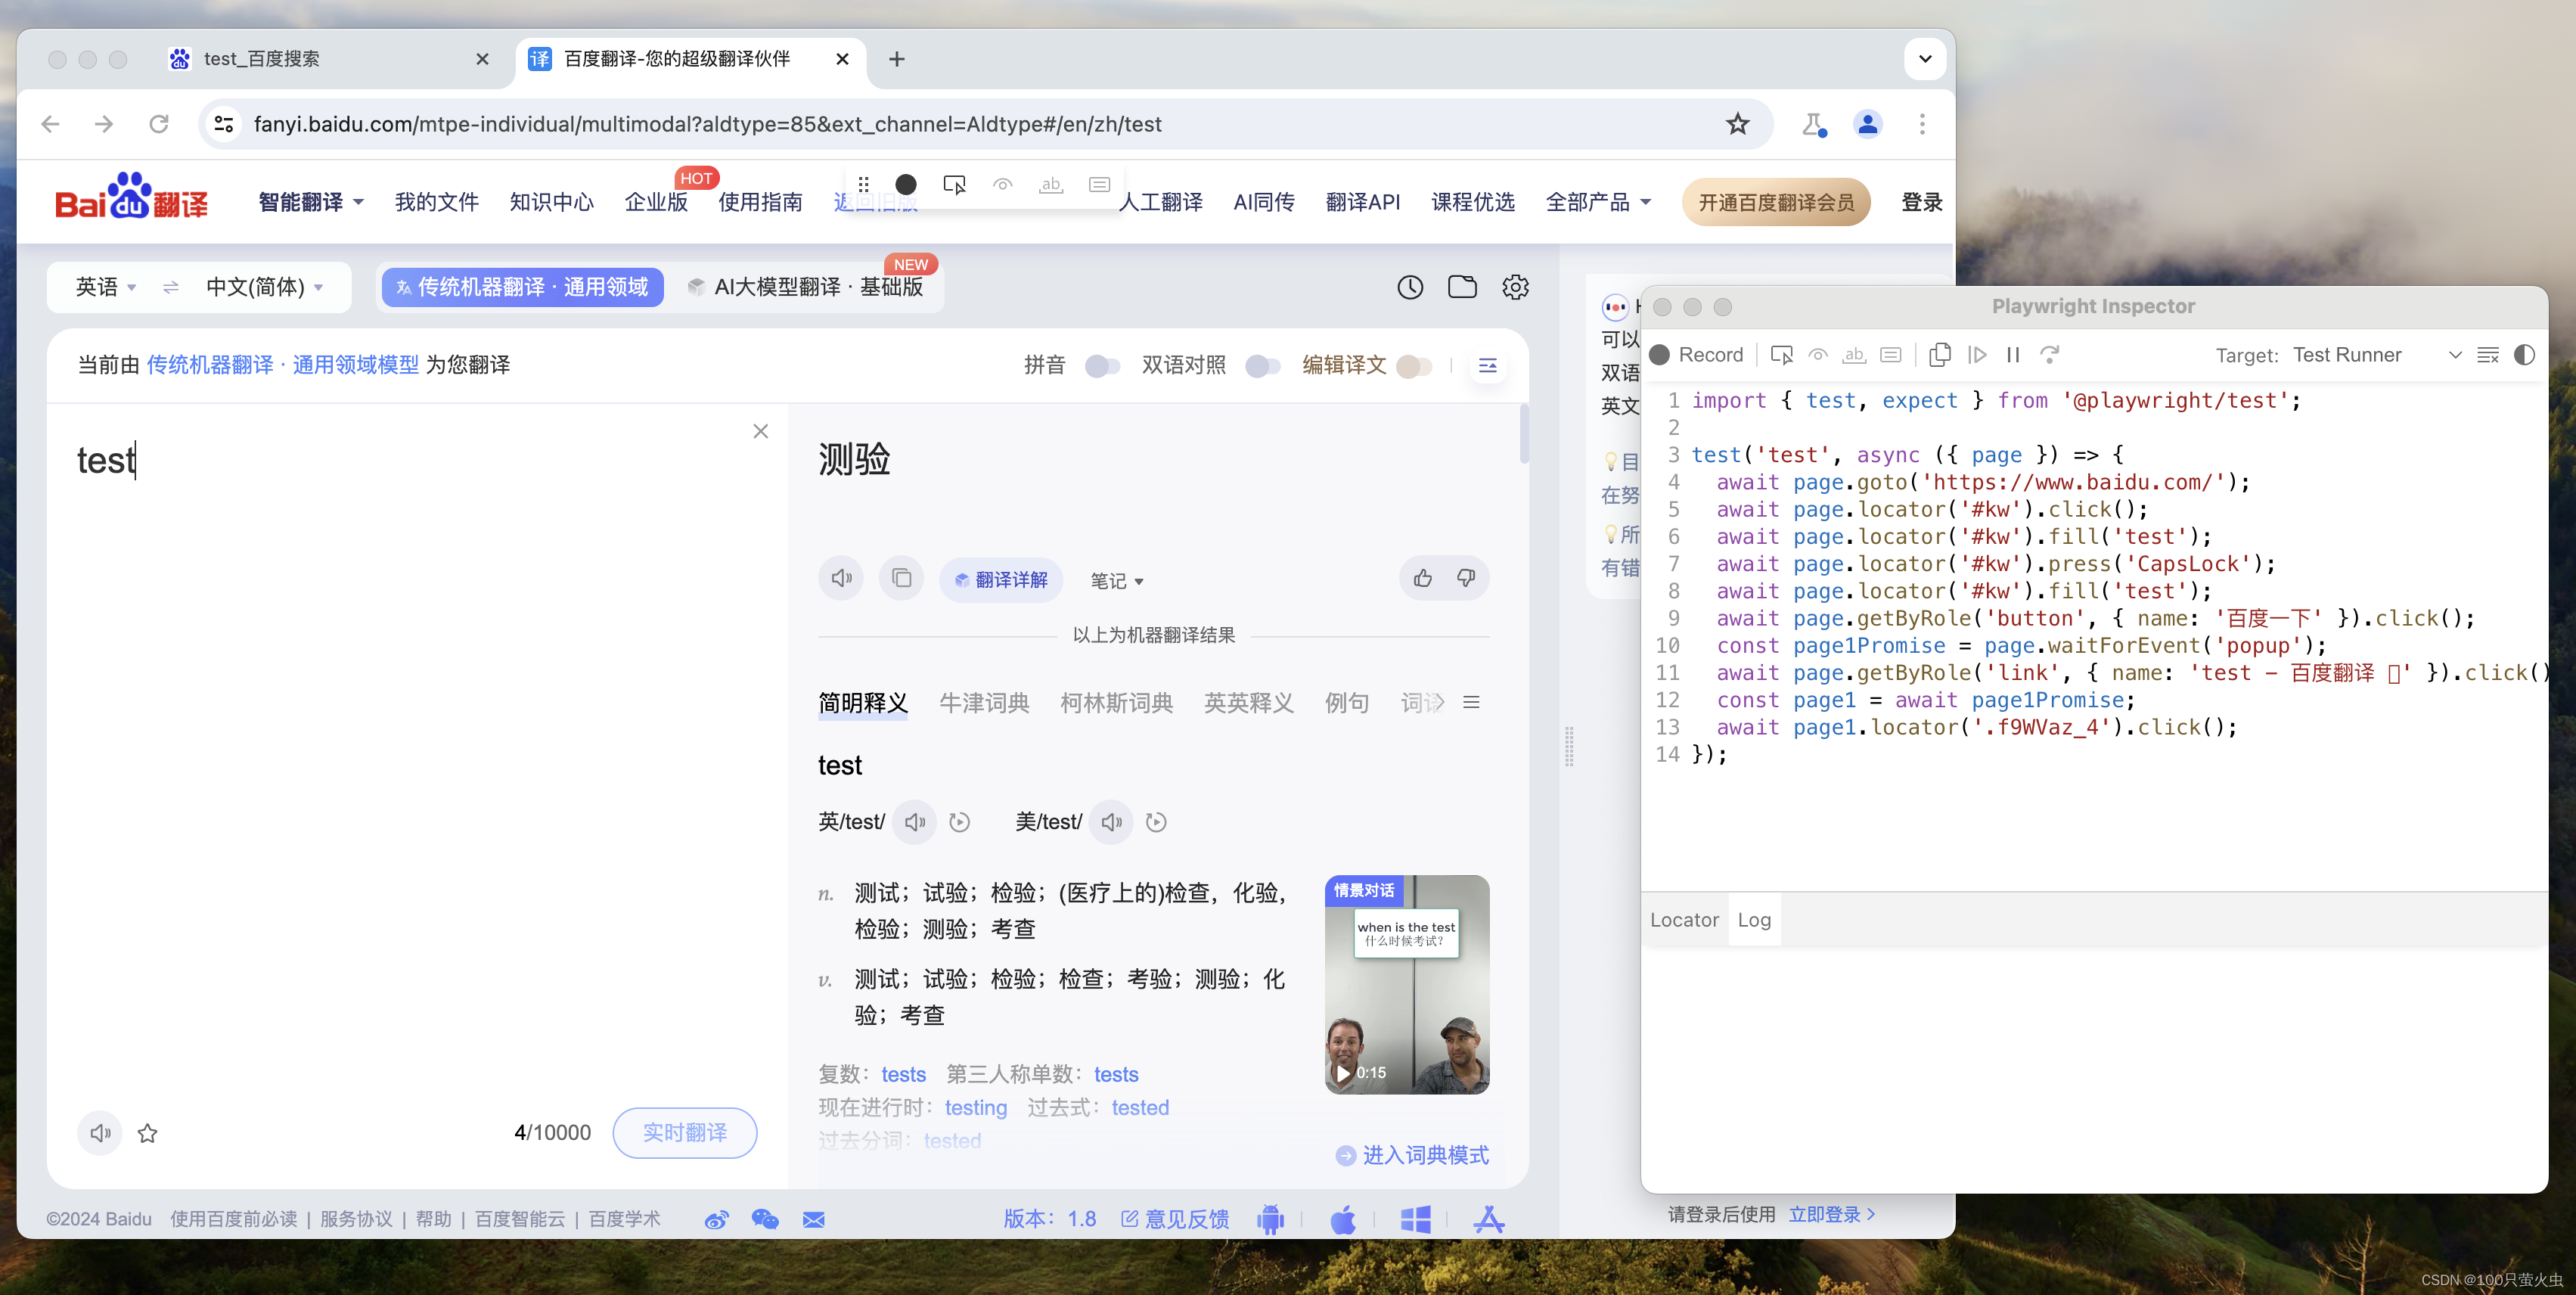Toggle the 双语对照 switch
Image resolution: width=2576 pixels, height=1295 pixels.
[1263, 366]
